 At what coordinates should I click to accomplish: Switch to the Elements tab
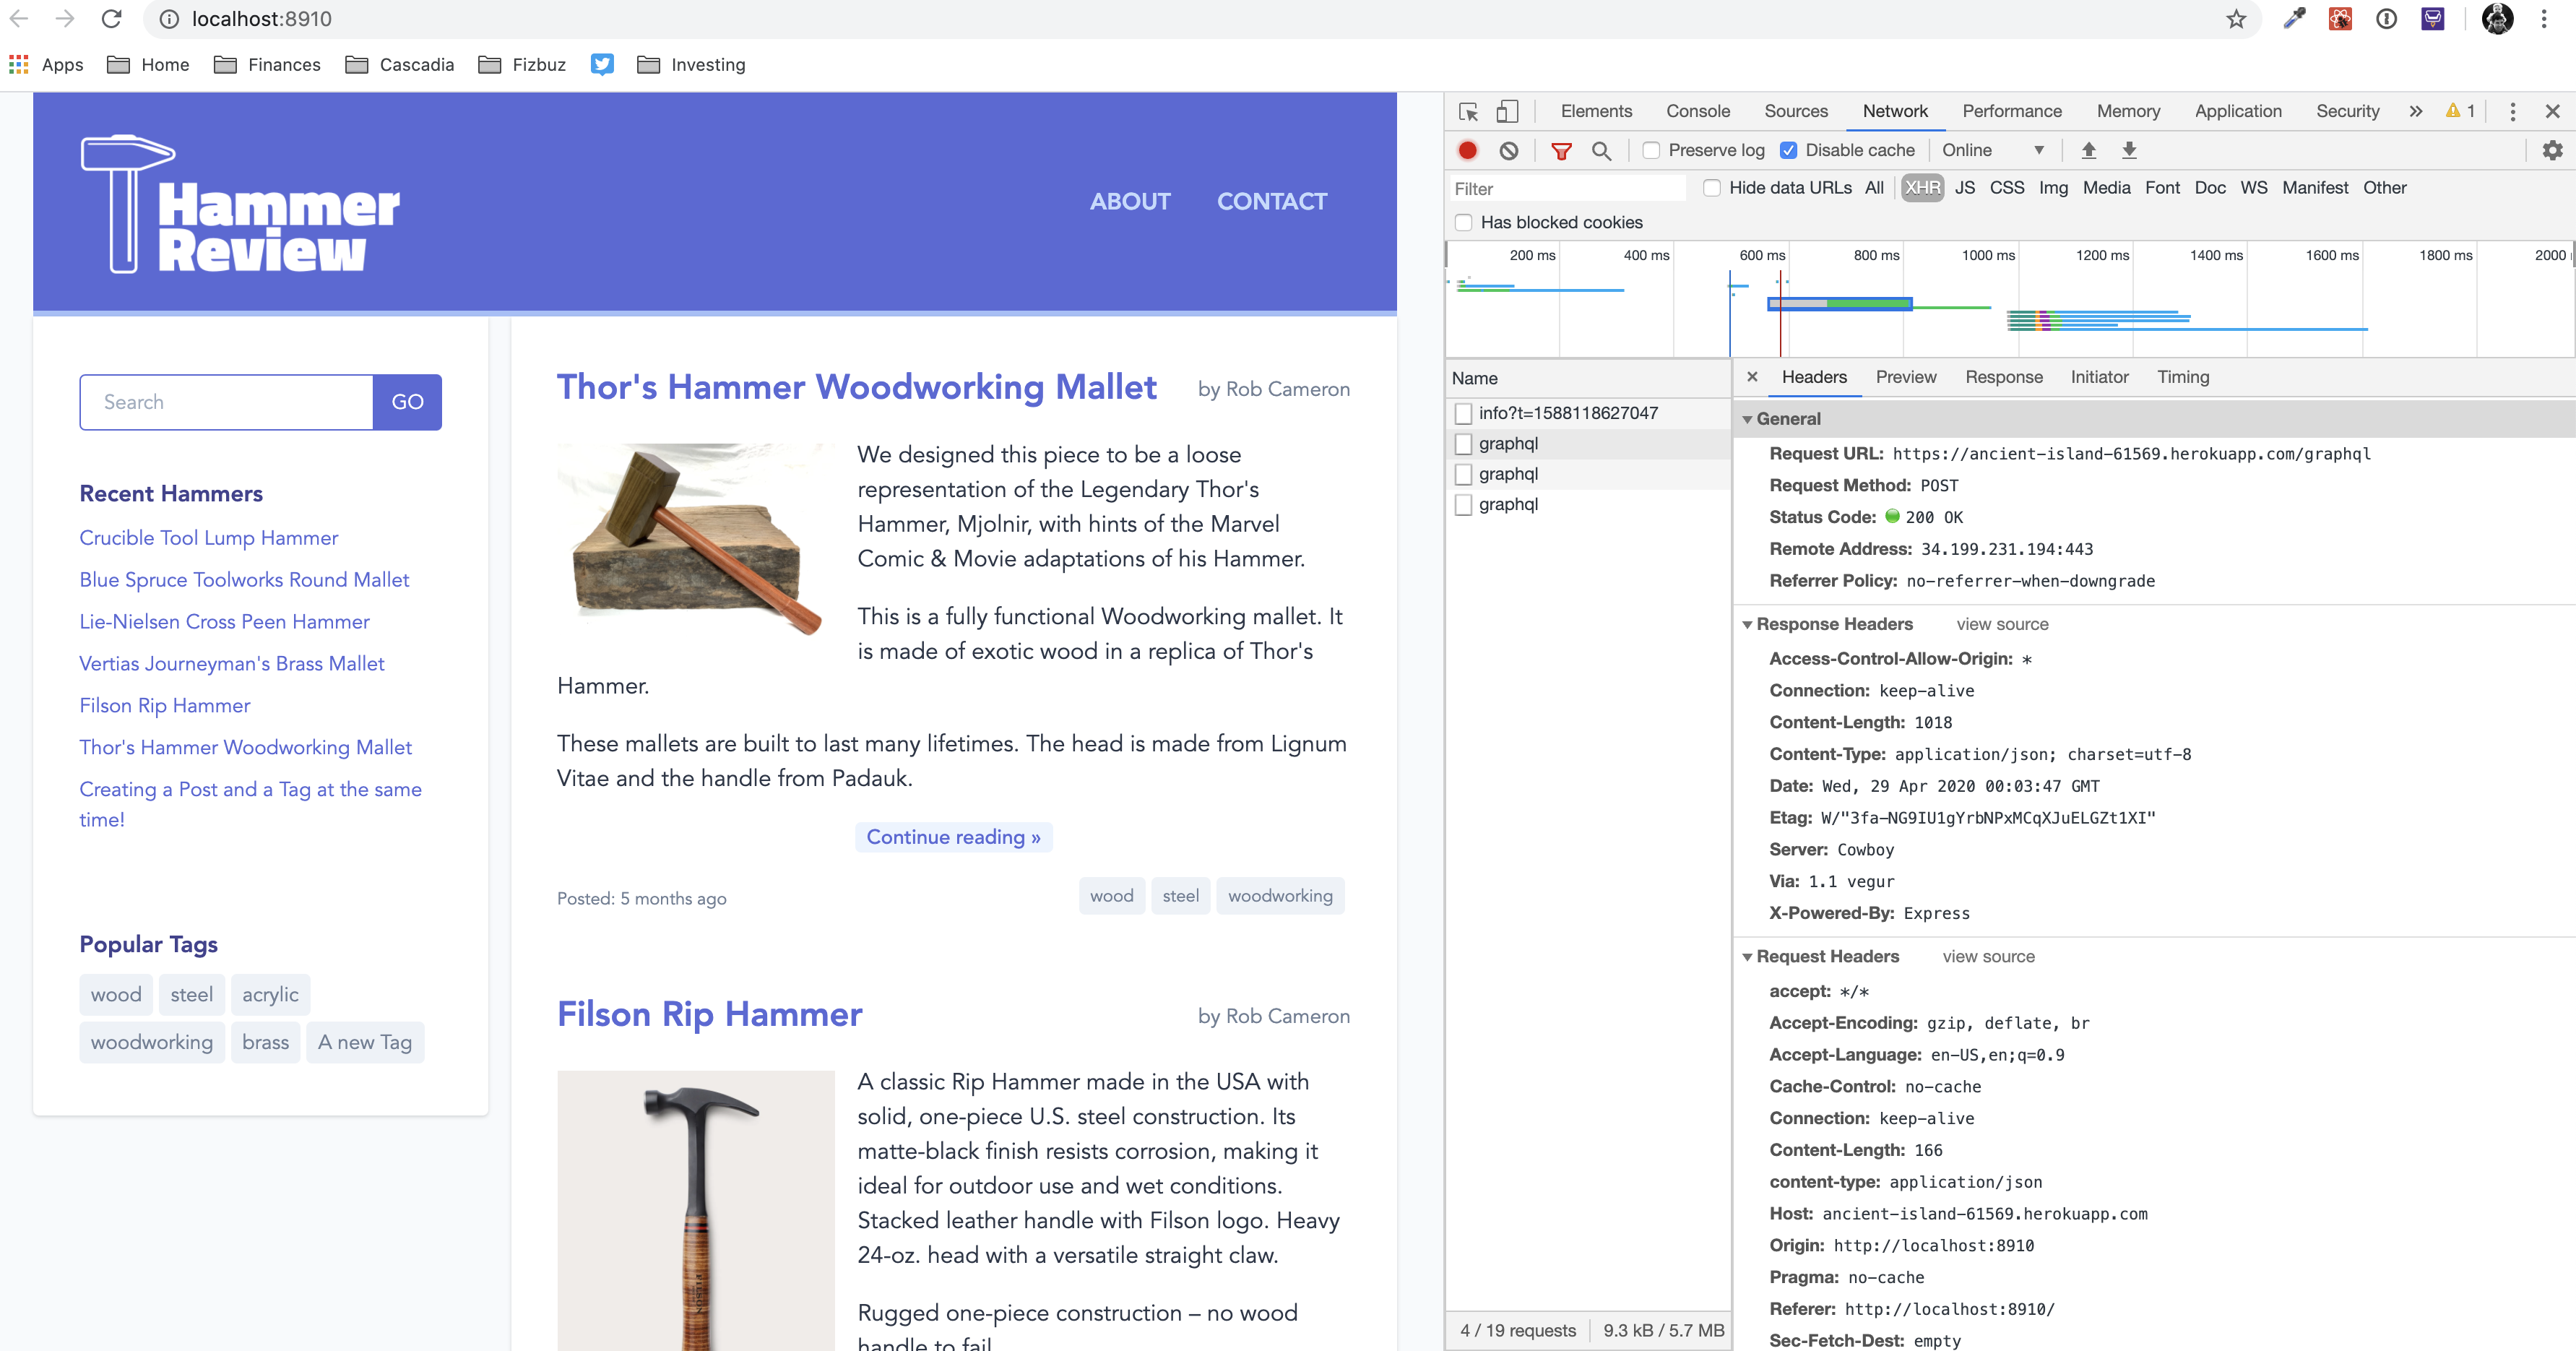coord(1596,112)
